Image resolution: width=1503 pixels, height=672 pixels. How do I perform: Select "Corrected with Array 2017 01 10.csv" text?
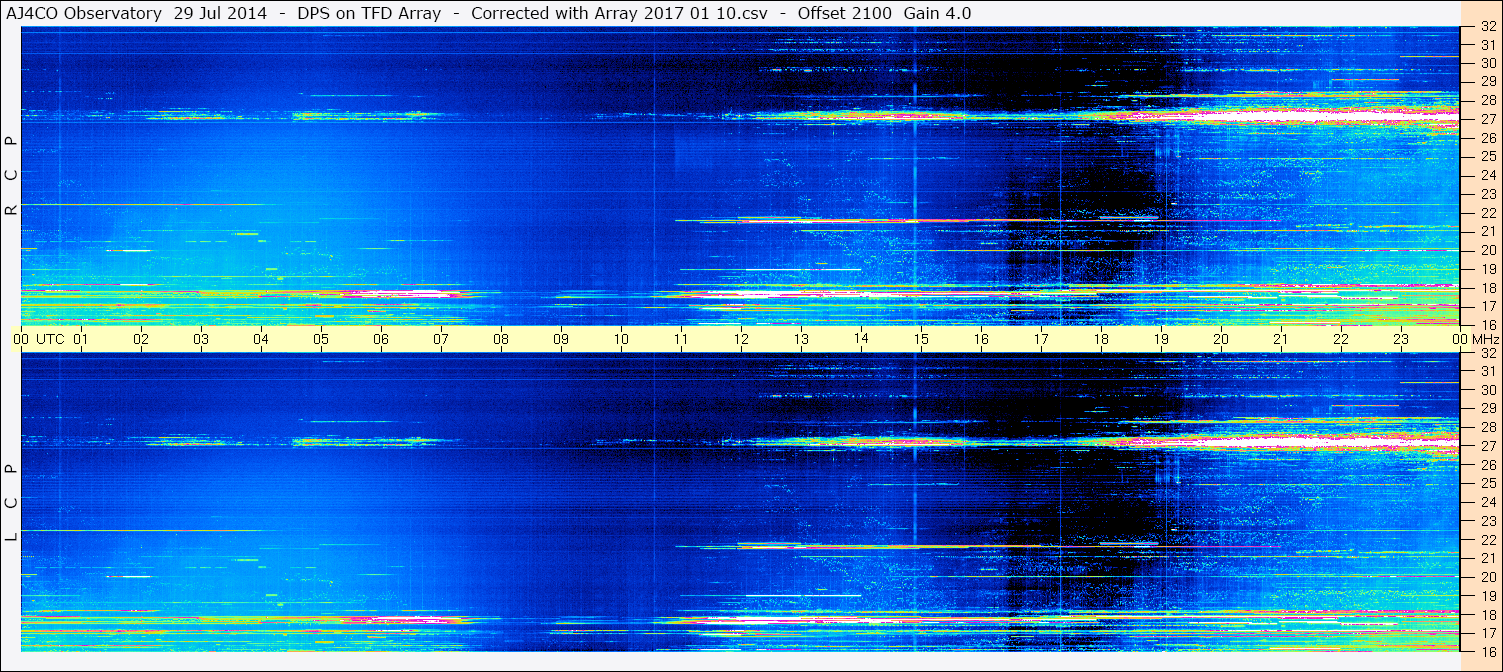[x=620, y=13]
